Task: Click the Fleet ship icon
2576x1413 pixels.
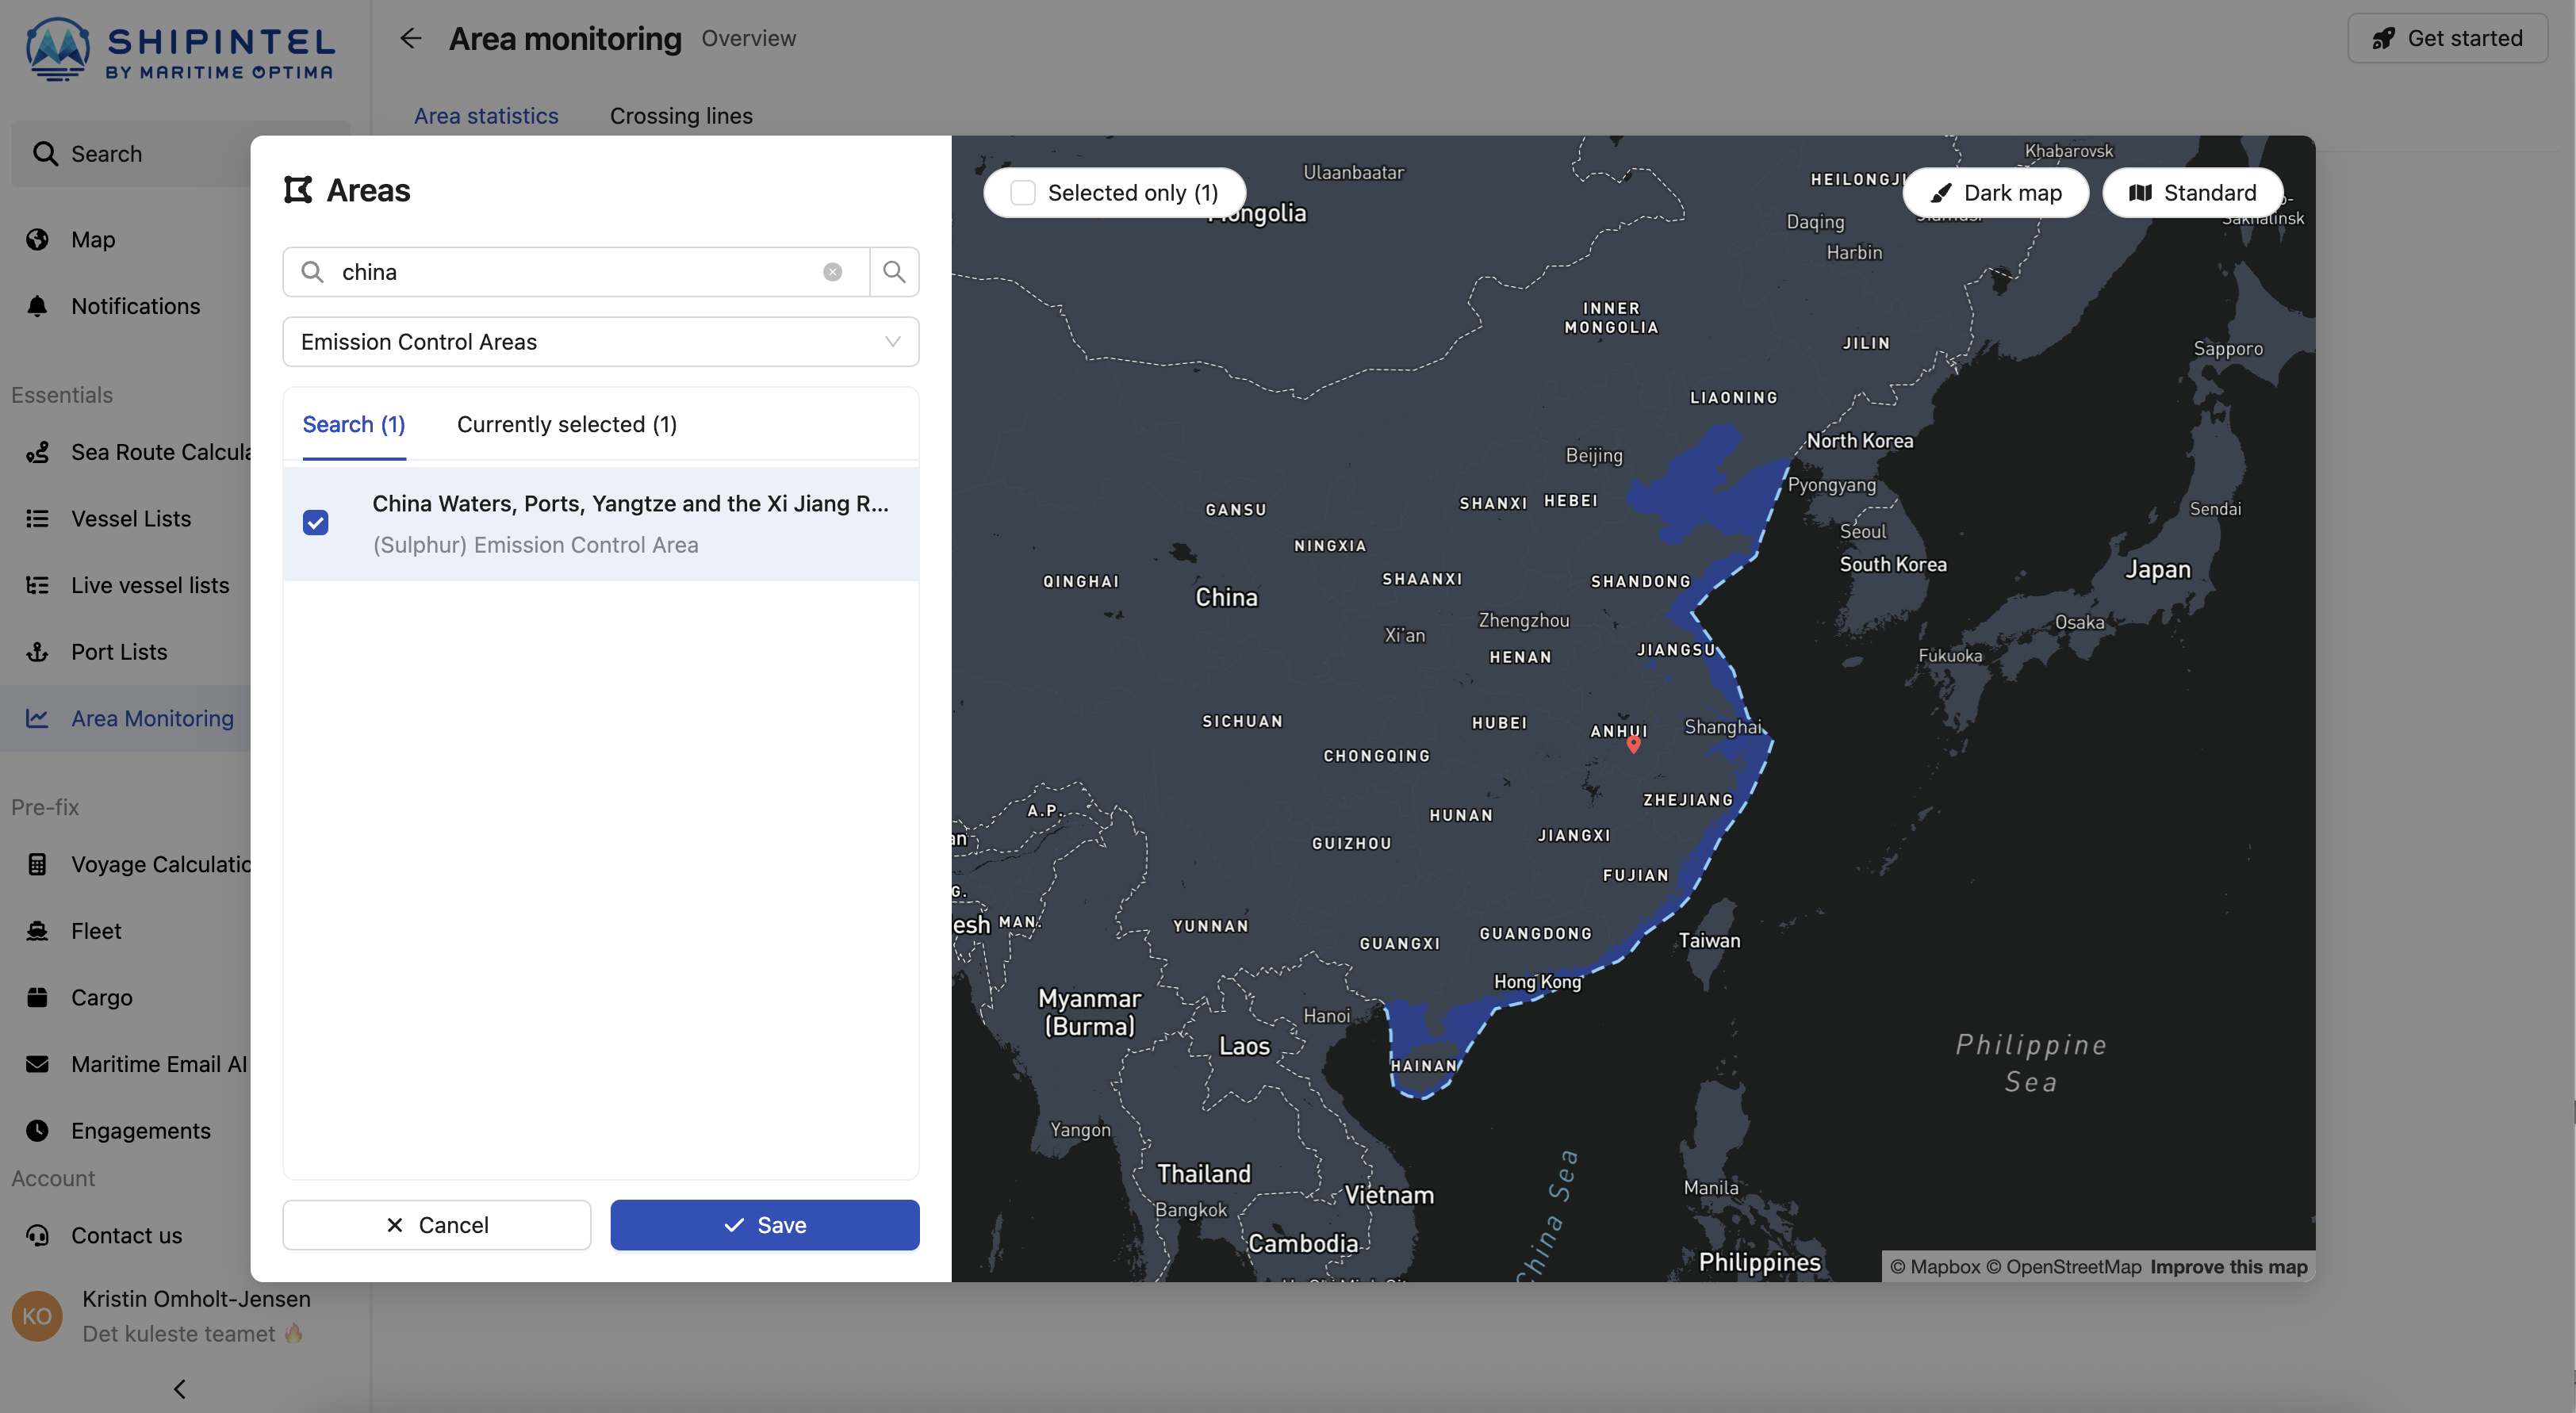Action: 37,931
